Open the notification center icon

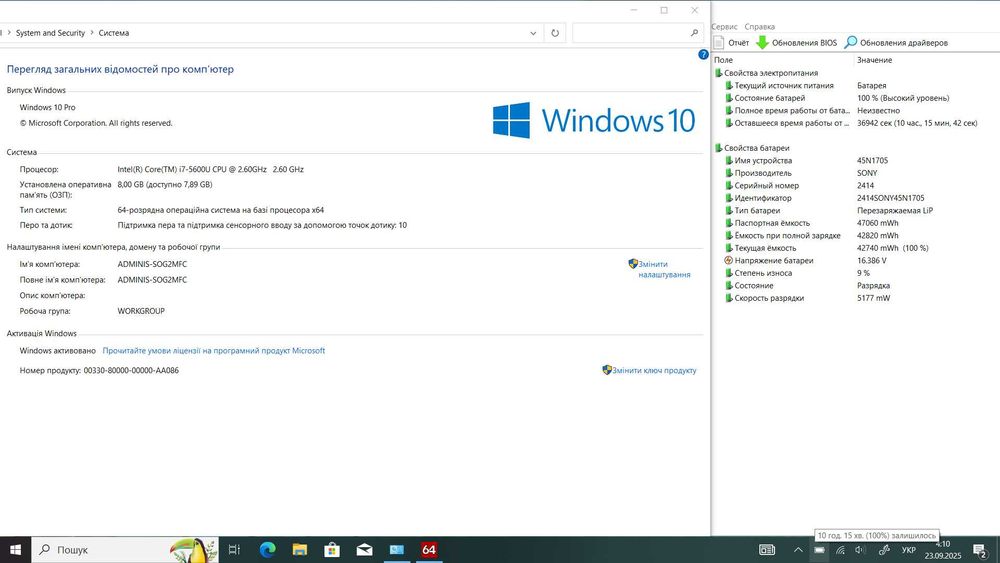click(981, 550)
